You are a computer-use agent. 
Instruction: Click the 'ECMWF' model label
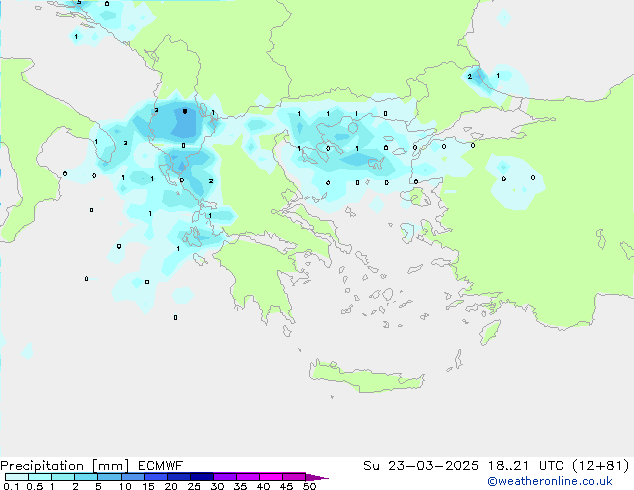[161, 466]
